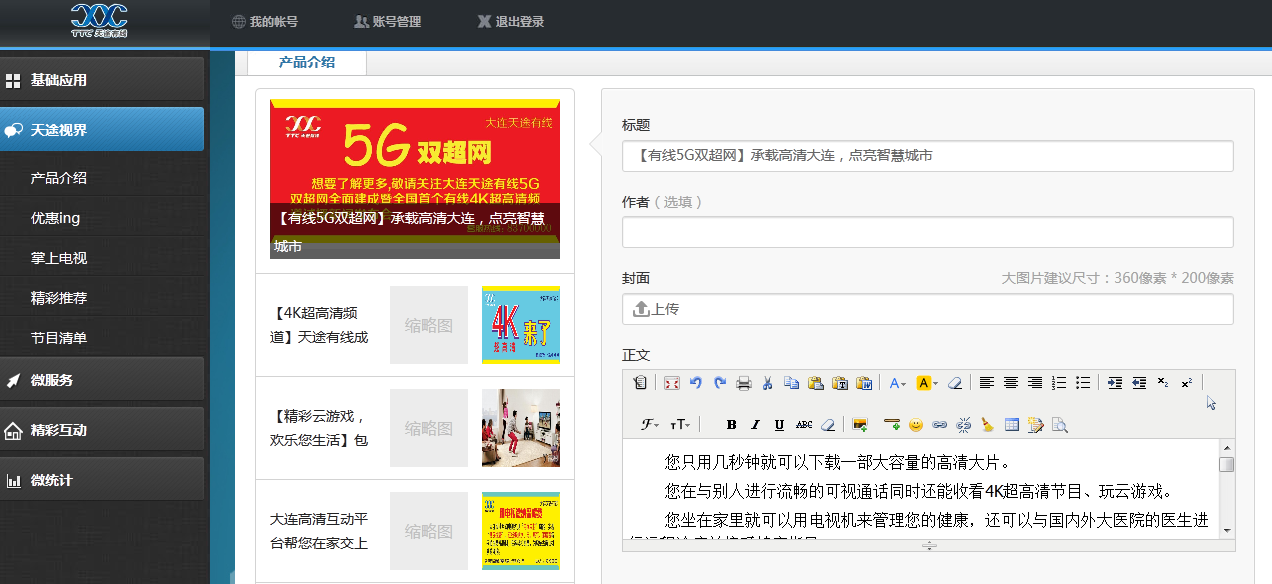The image size is (1272, 584).
Task: Select the 精彩云游戏 article row
Action: [415, 428]
